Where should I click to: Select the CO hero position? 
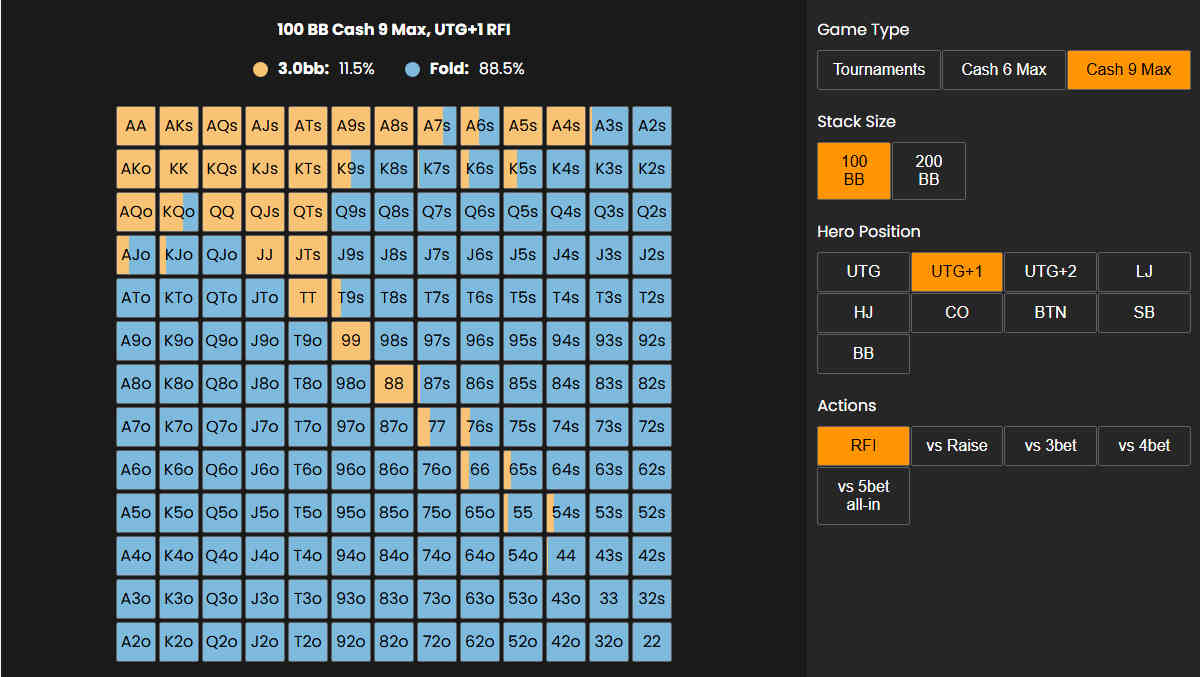[x=956, y=312]
